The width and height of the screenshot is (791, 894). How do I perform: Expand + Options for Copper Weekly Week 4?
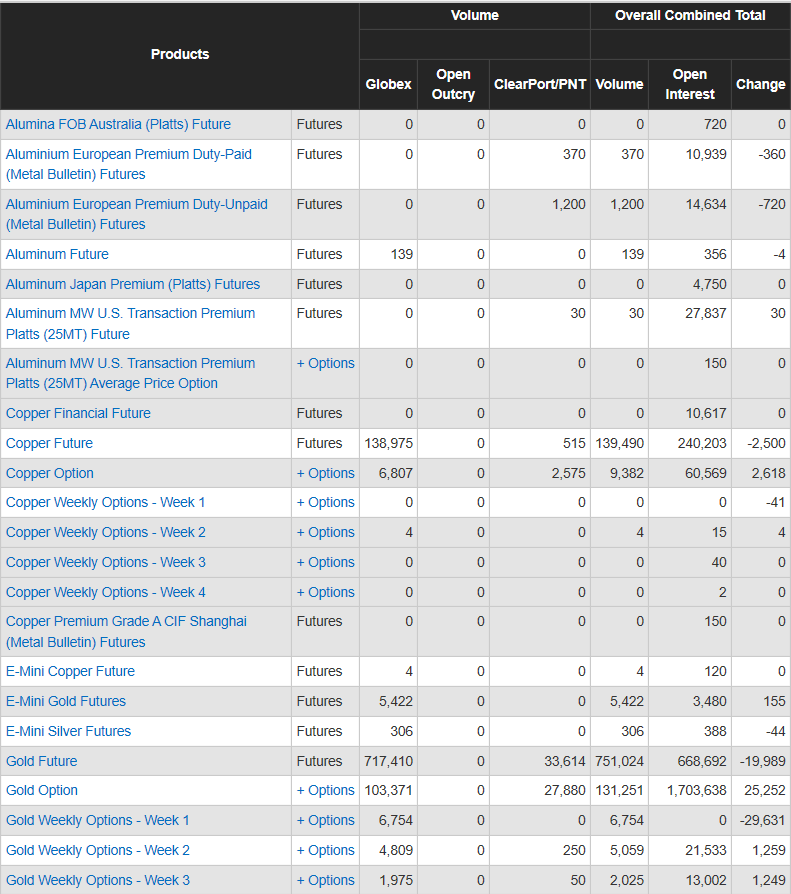(326, 592)
